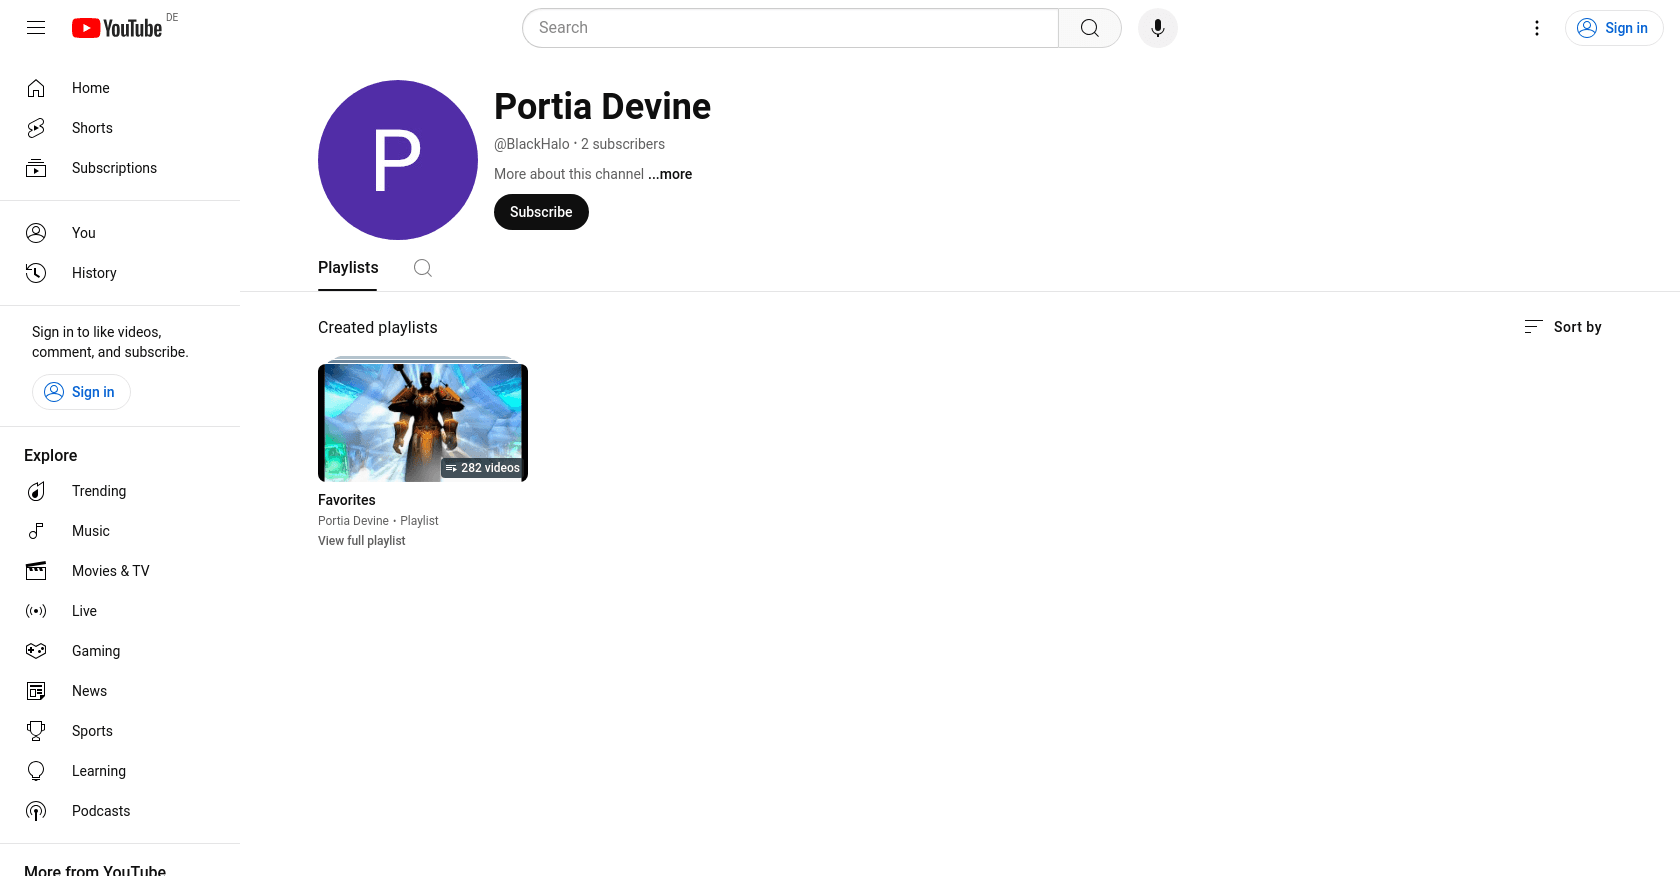This screenshot has width=1680, height=876.
Task: Click the Favorites playlist thumbnail
Action: pyautogui.click(x=422, y=422)
